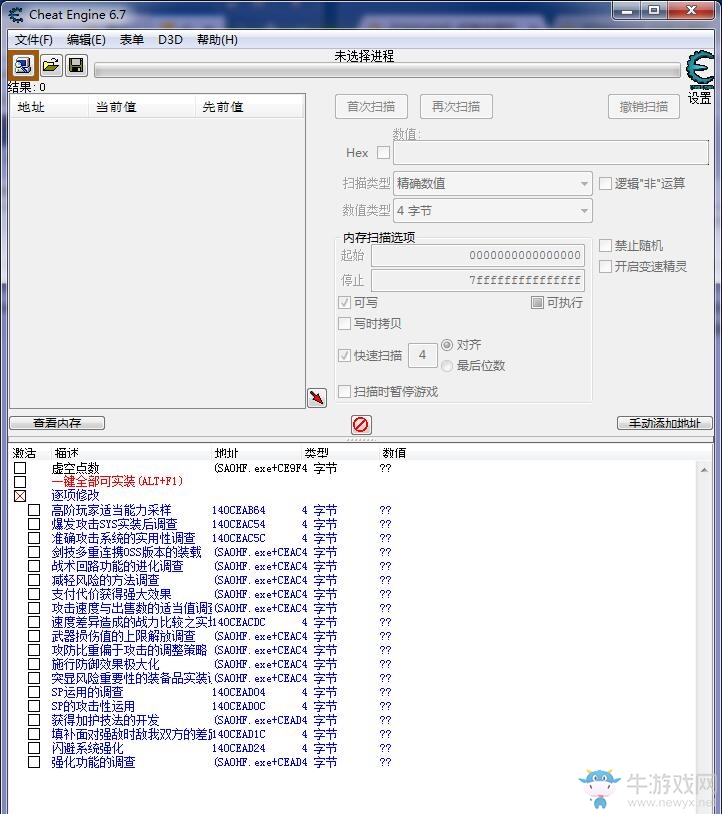
Task: Open the 表单 menu
Action: pos(132,40)
